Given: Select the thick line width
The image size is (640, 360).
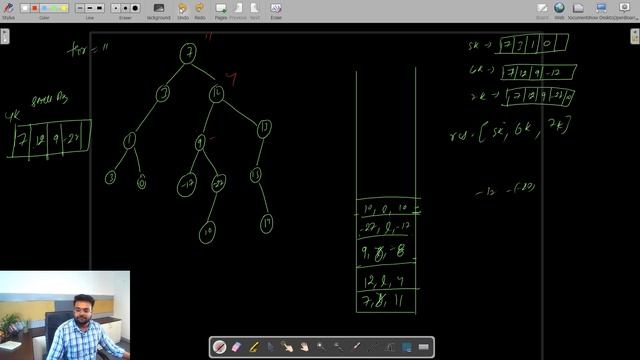Looking at the screenshot, I should pyautogui.click(x=100, y=8).
